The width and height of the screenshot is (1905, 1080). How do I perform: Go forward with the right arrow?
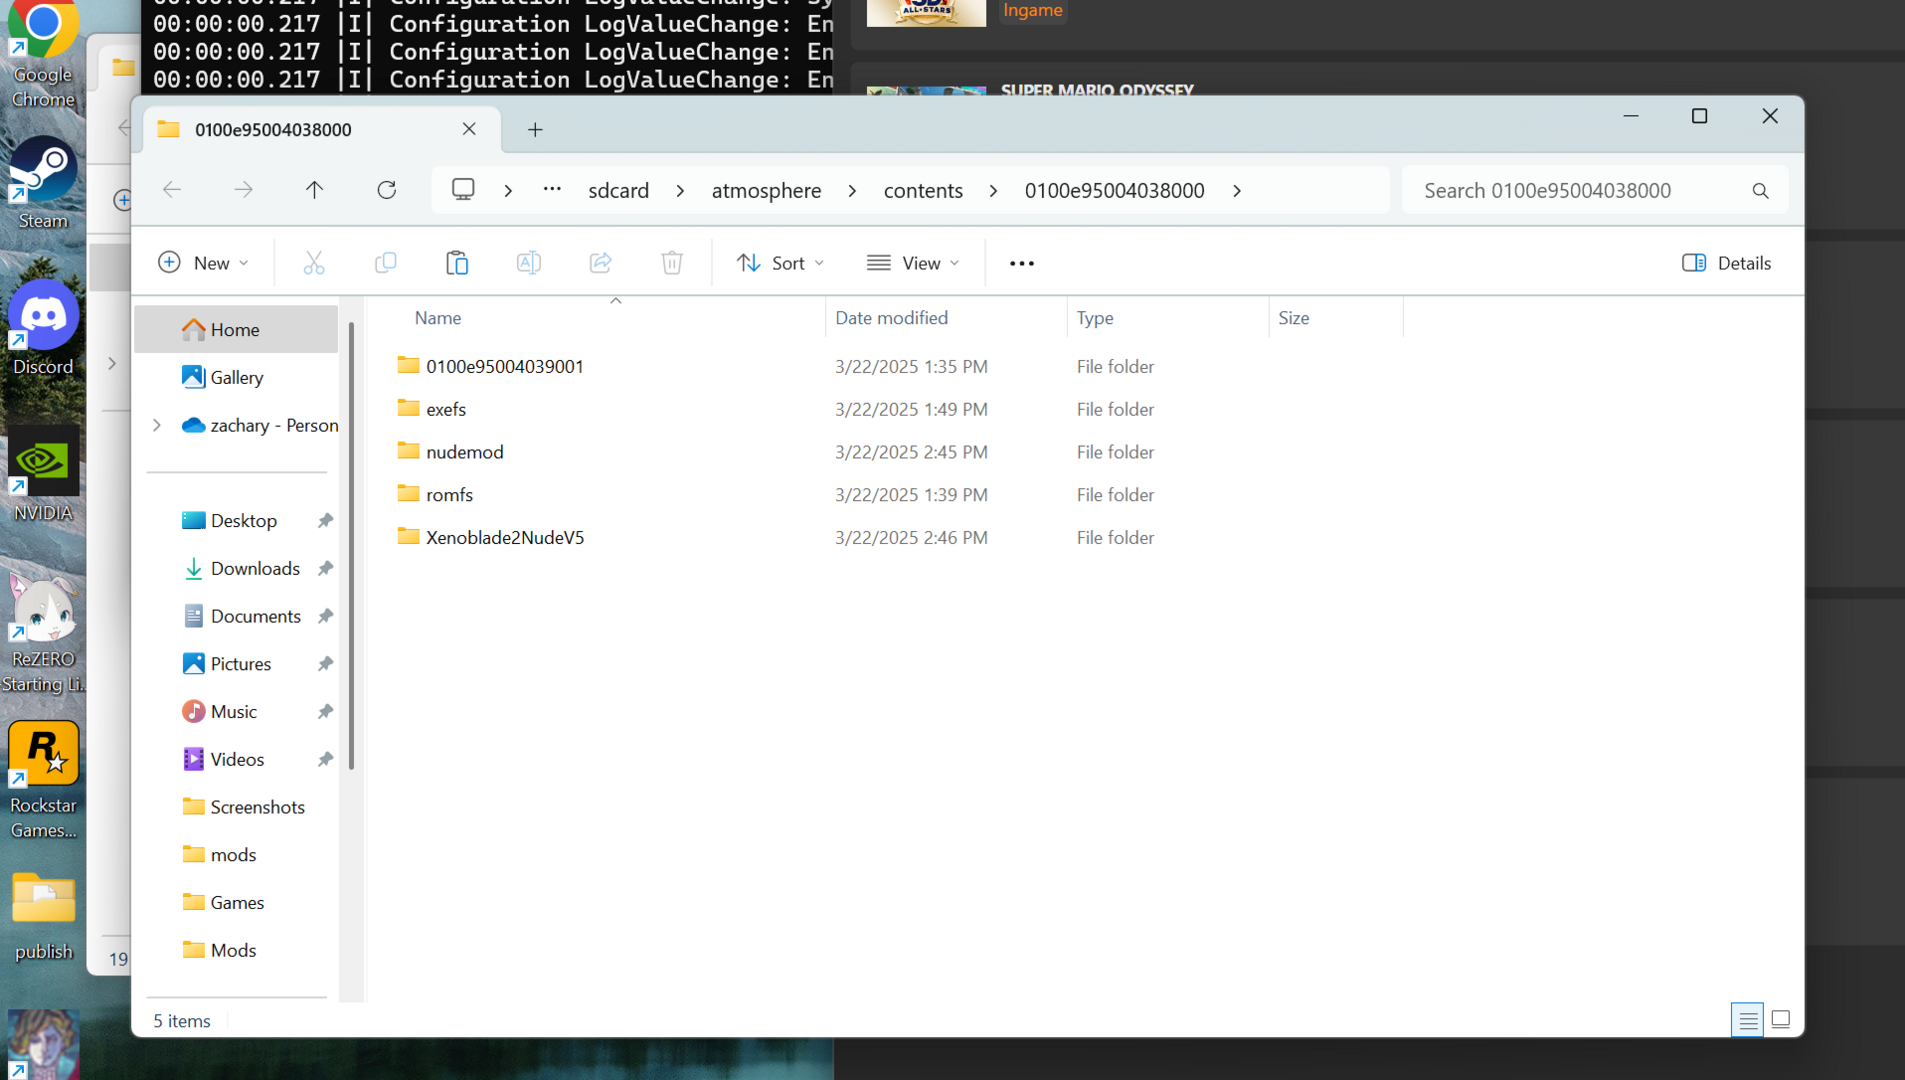pyautogui.click(x=243, y=190)
